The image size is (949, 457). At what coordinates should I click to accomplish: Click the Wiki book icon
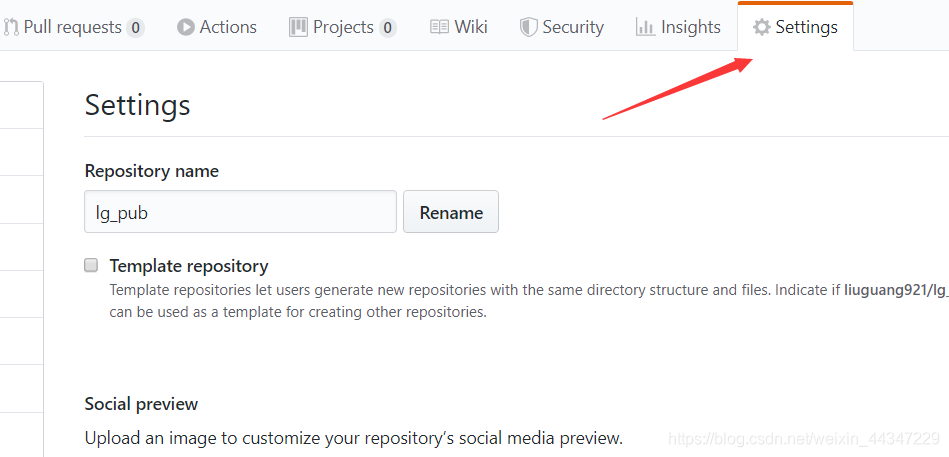(439, 27)
